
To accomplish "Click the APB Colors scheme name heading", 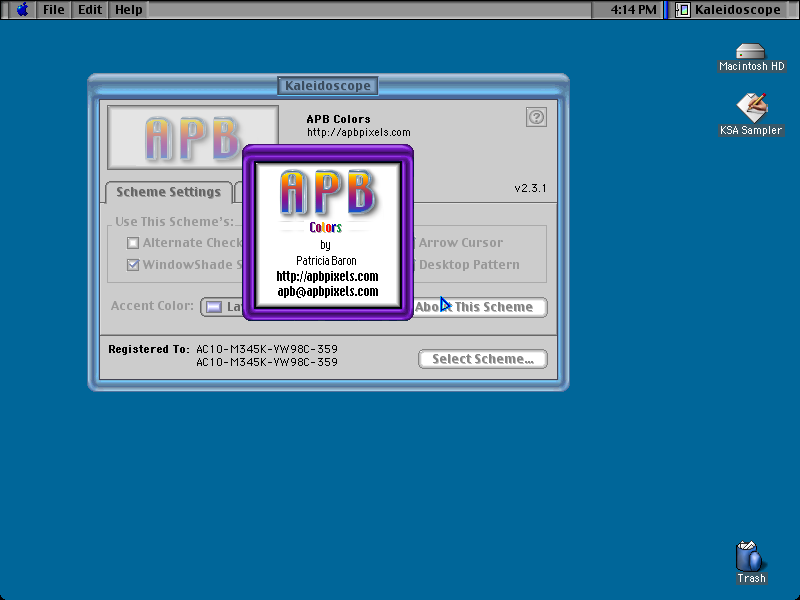I will point(338,119).
